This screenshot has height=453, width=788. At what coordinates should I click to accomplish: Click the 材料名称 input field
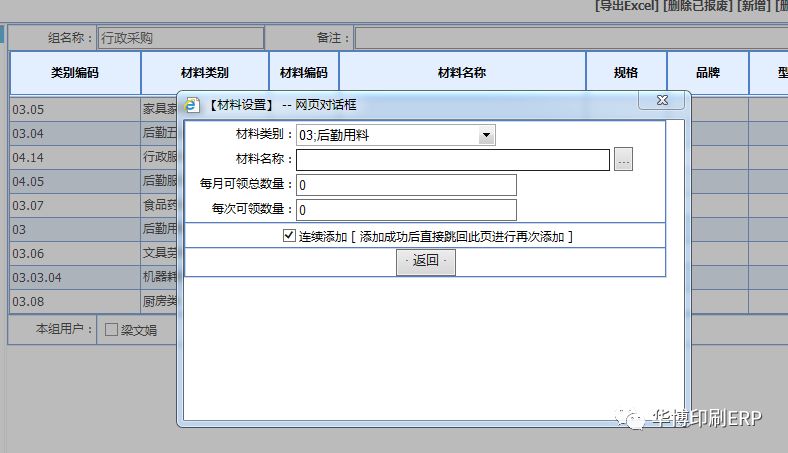point(453,160)
